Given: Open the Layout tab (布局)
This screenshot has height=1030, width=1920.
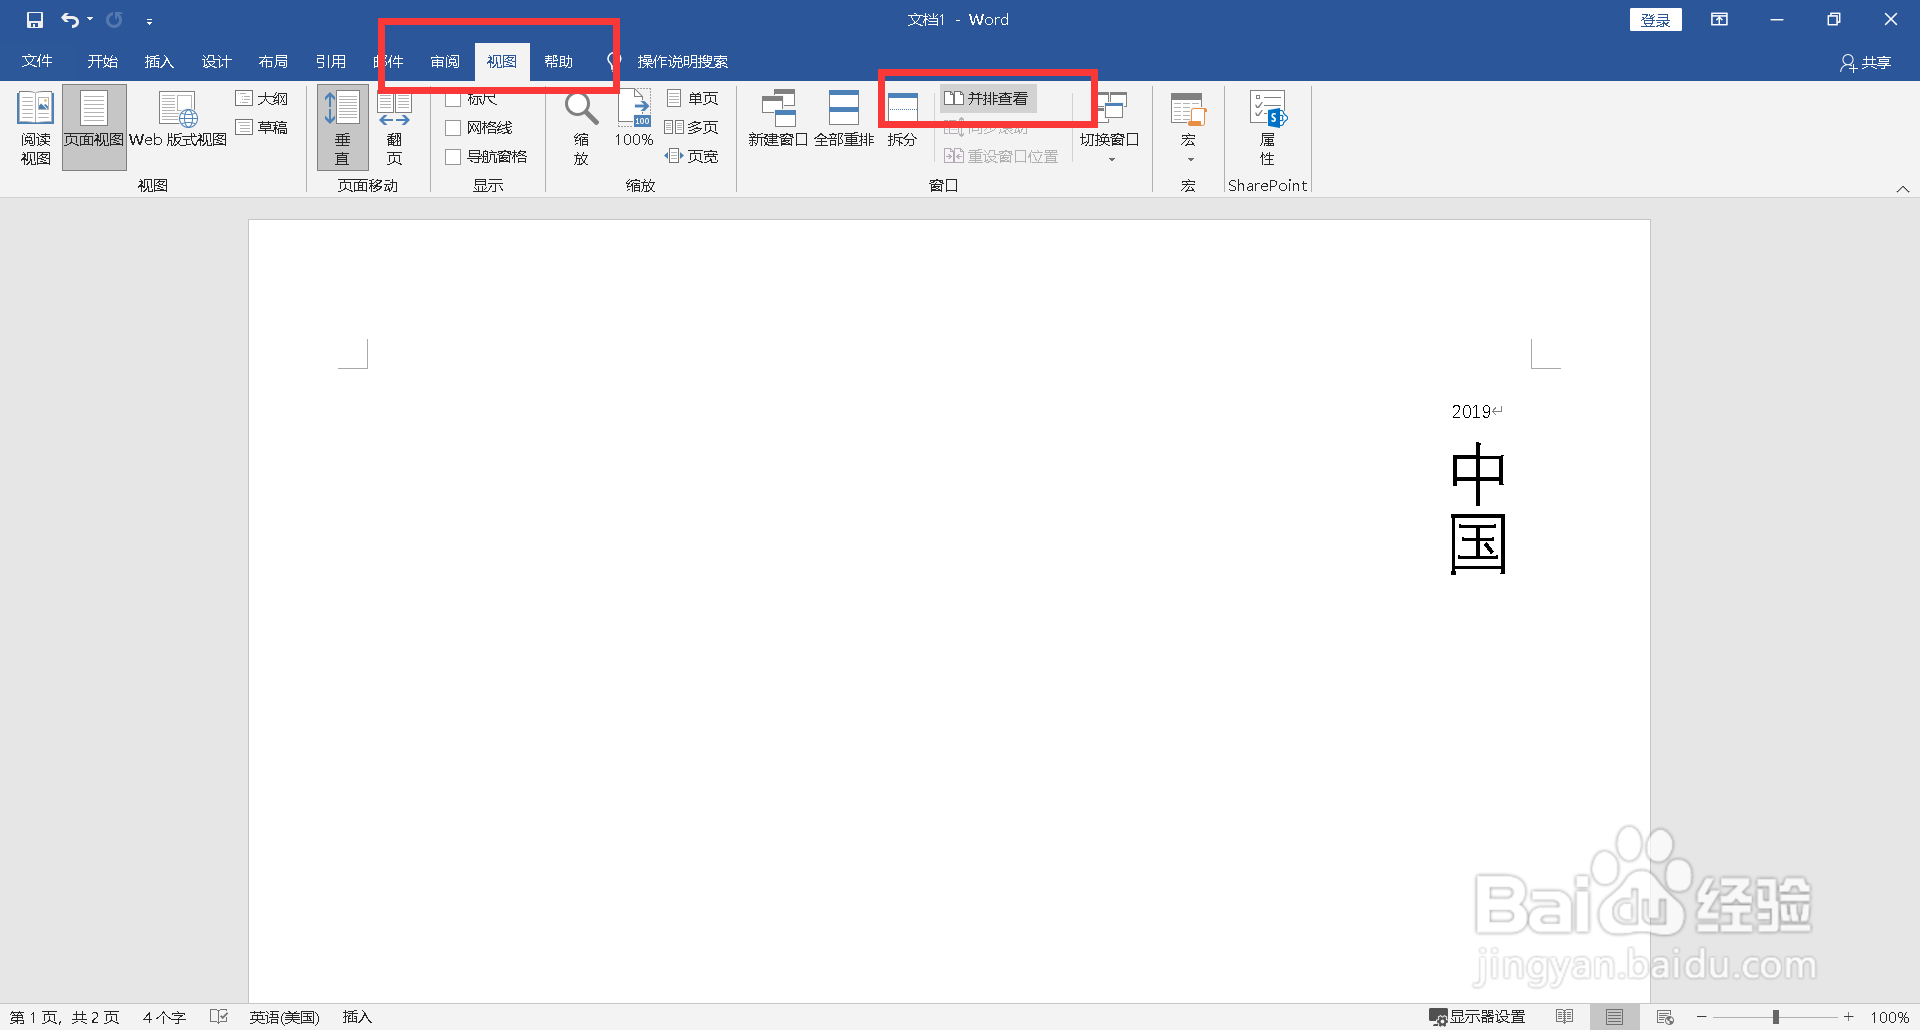Looking at the screenshot, I should pyautogui.click(x=273, y=61).
